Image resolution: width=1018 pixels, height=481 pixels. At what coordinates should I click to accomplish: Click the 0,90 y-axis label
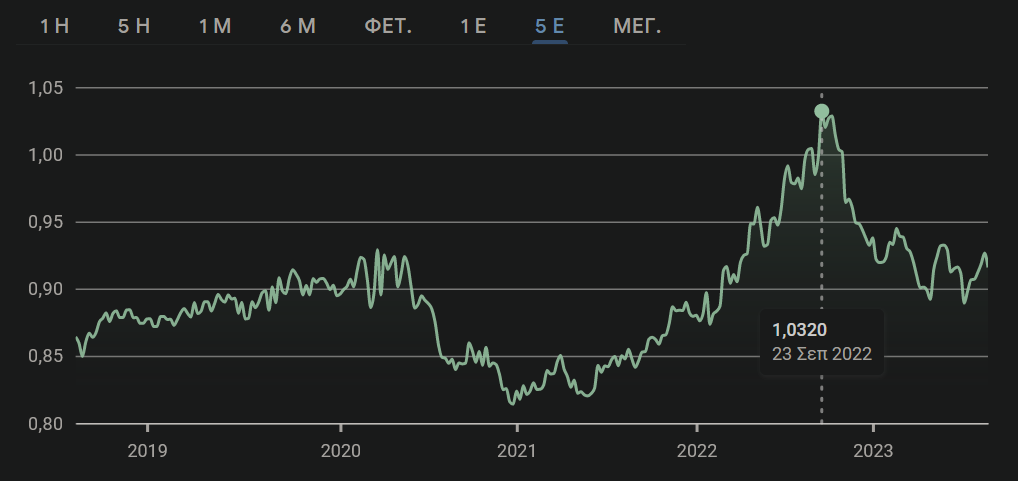(x=44, y=289)
